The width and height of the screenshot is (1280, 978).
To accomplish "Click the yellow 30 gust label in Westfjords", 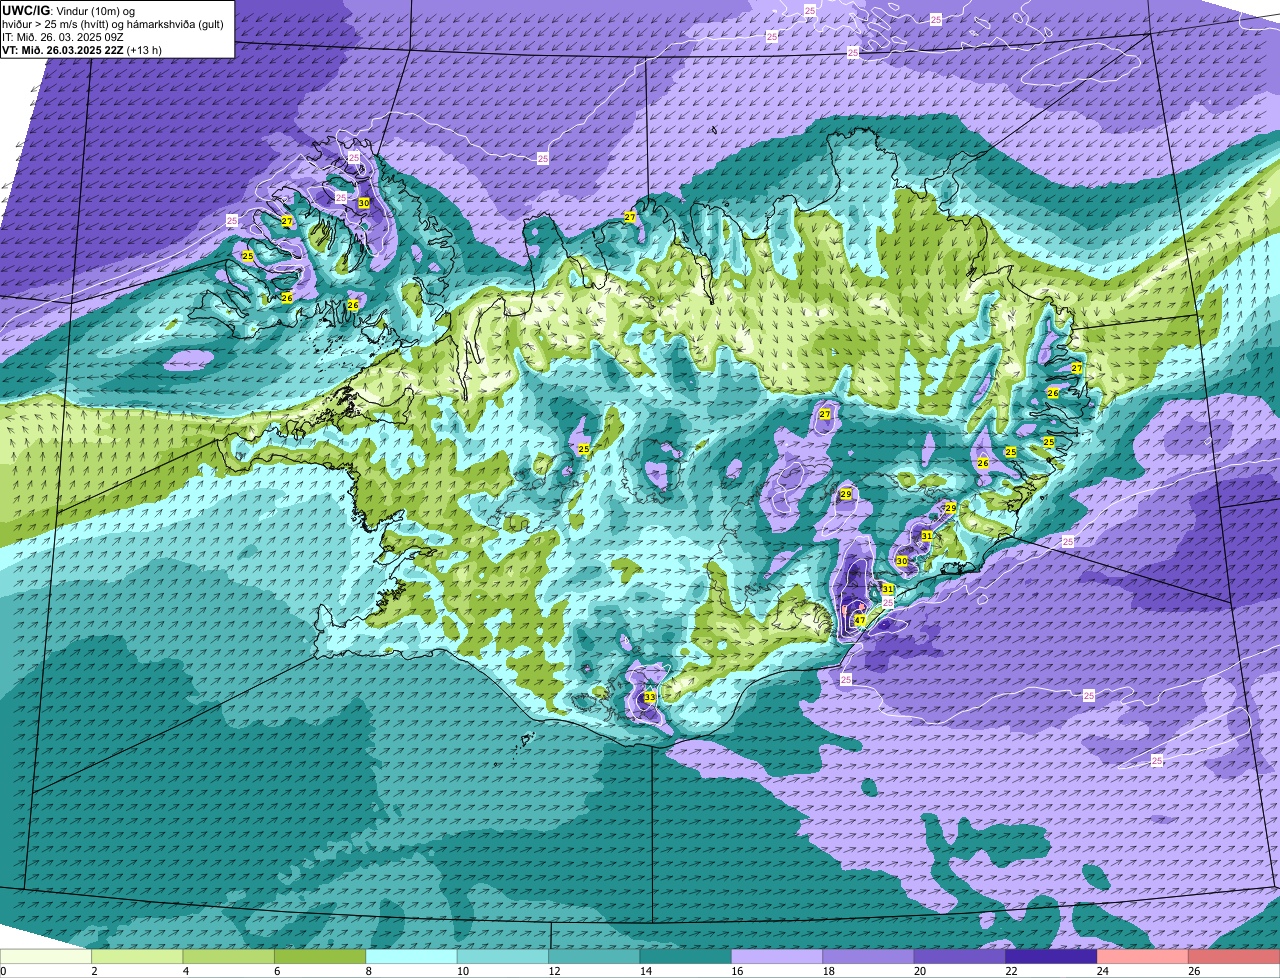I will (364, 202).
